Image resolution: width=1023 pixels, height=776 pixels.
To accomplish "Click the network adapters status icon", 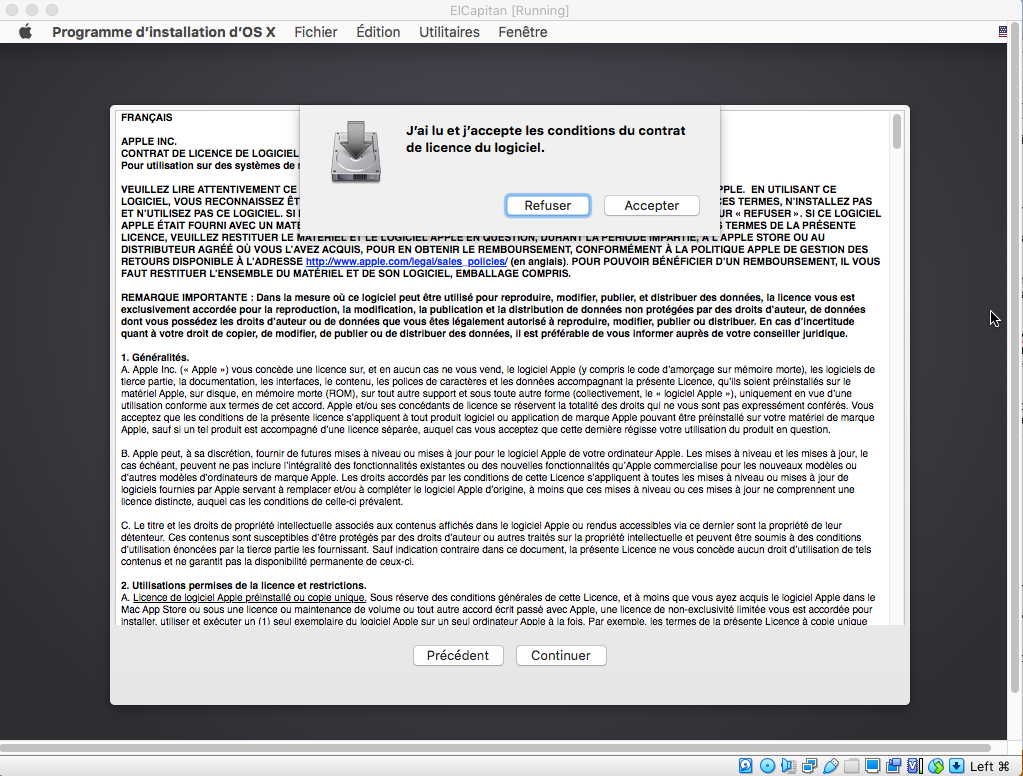I will pos(810,766).
